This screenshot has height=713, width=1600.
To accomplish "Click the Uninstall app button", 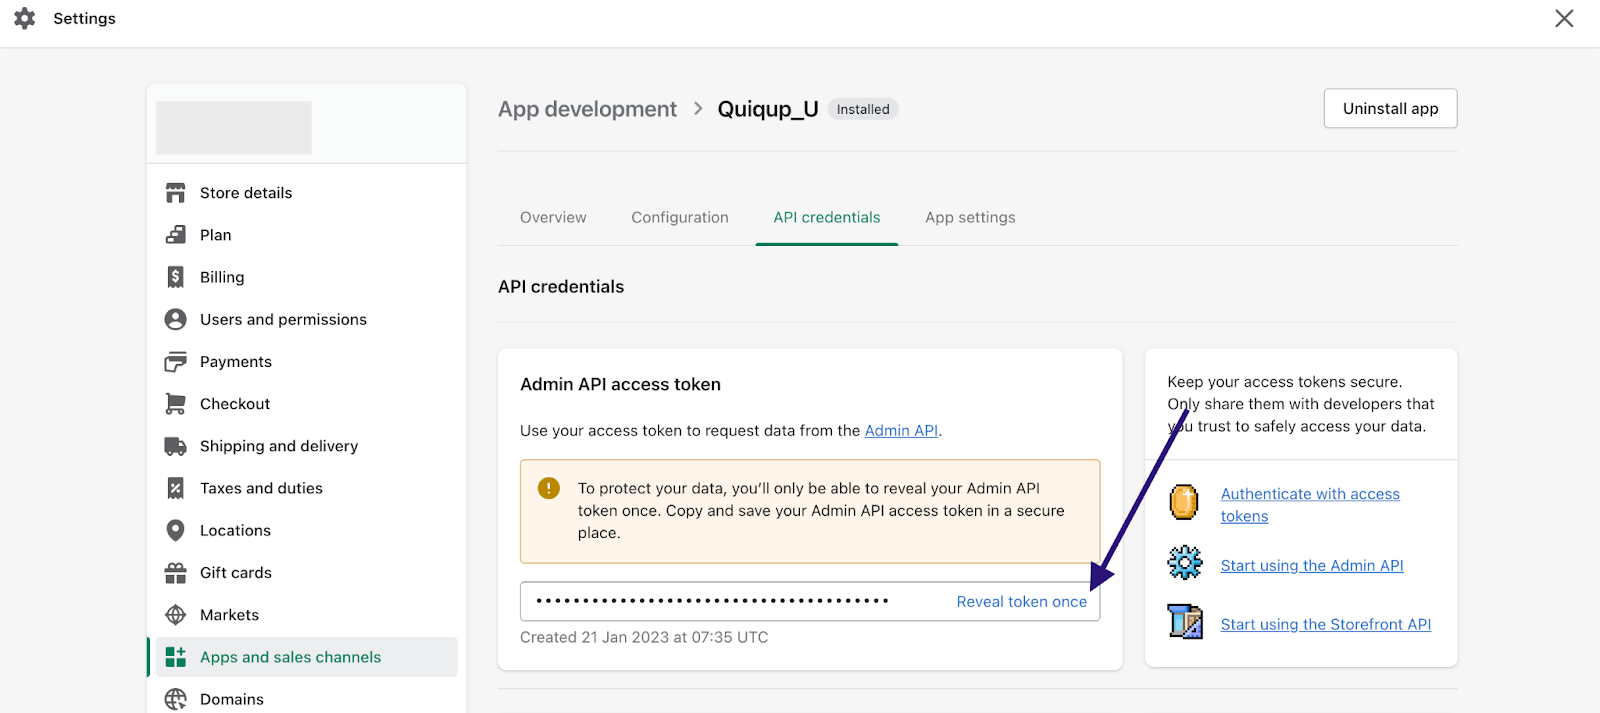I will [x=1390, y=108].
